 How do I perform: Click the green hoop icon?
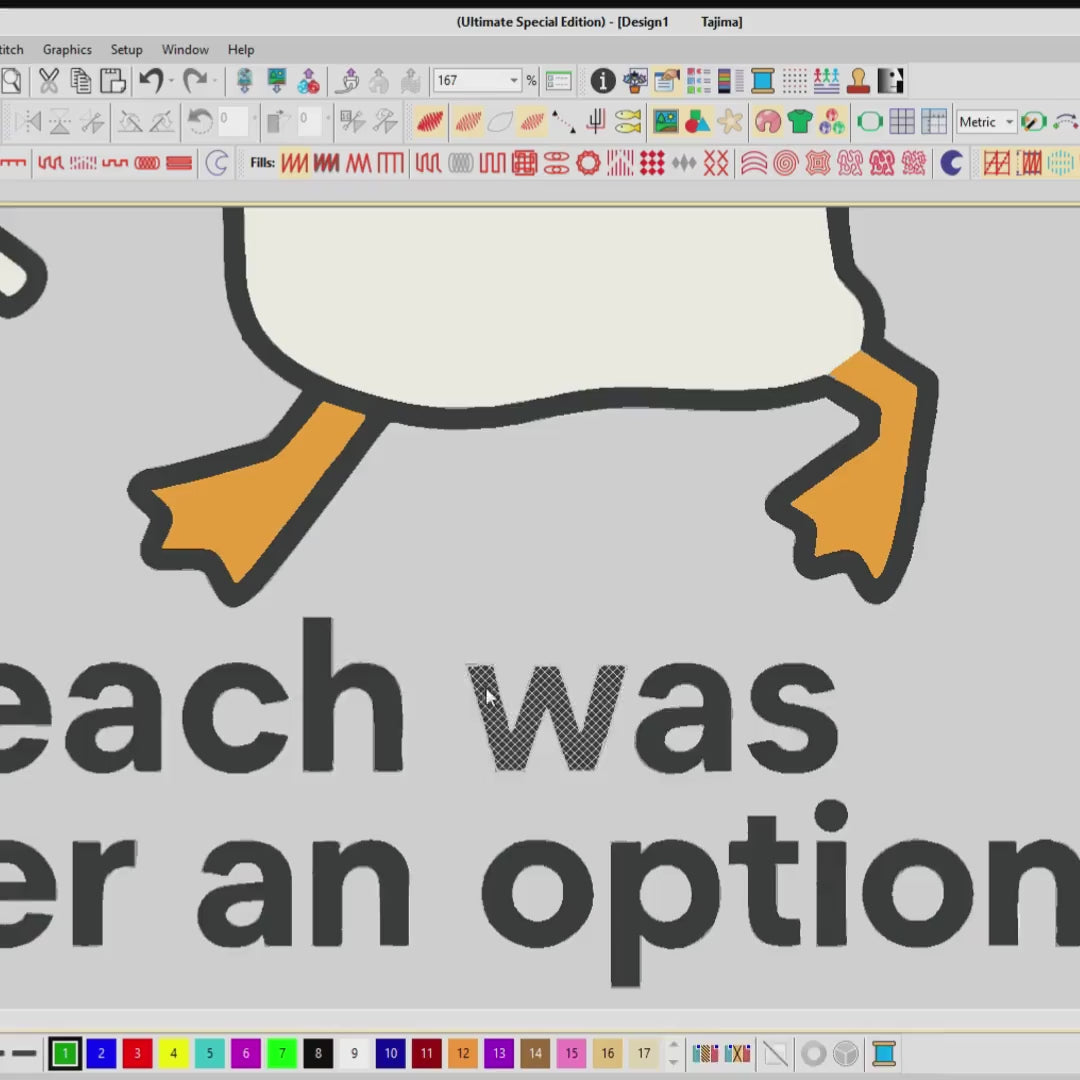(870, 122)
